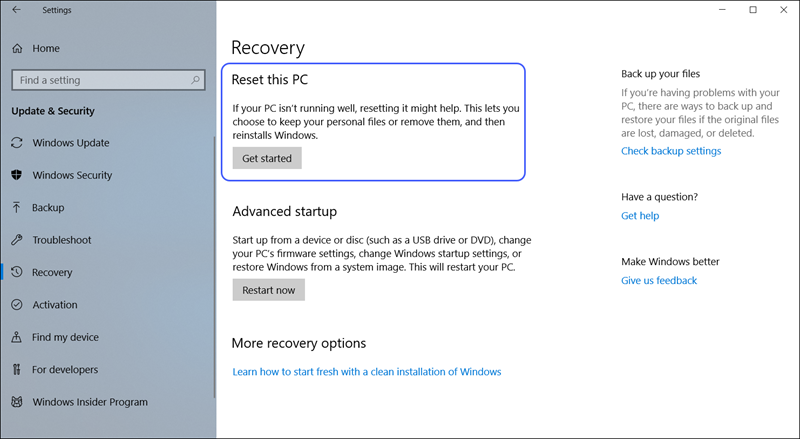Open clean installation of Windows link
Image resolution: width=800 pixels, height=439 pixels.
pos(367,372)
